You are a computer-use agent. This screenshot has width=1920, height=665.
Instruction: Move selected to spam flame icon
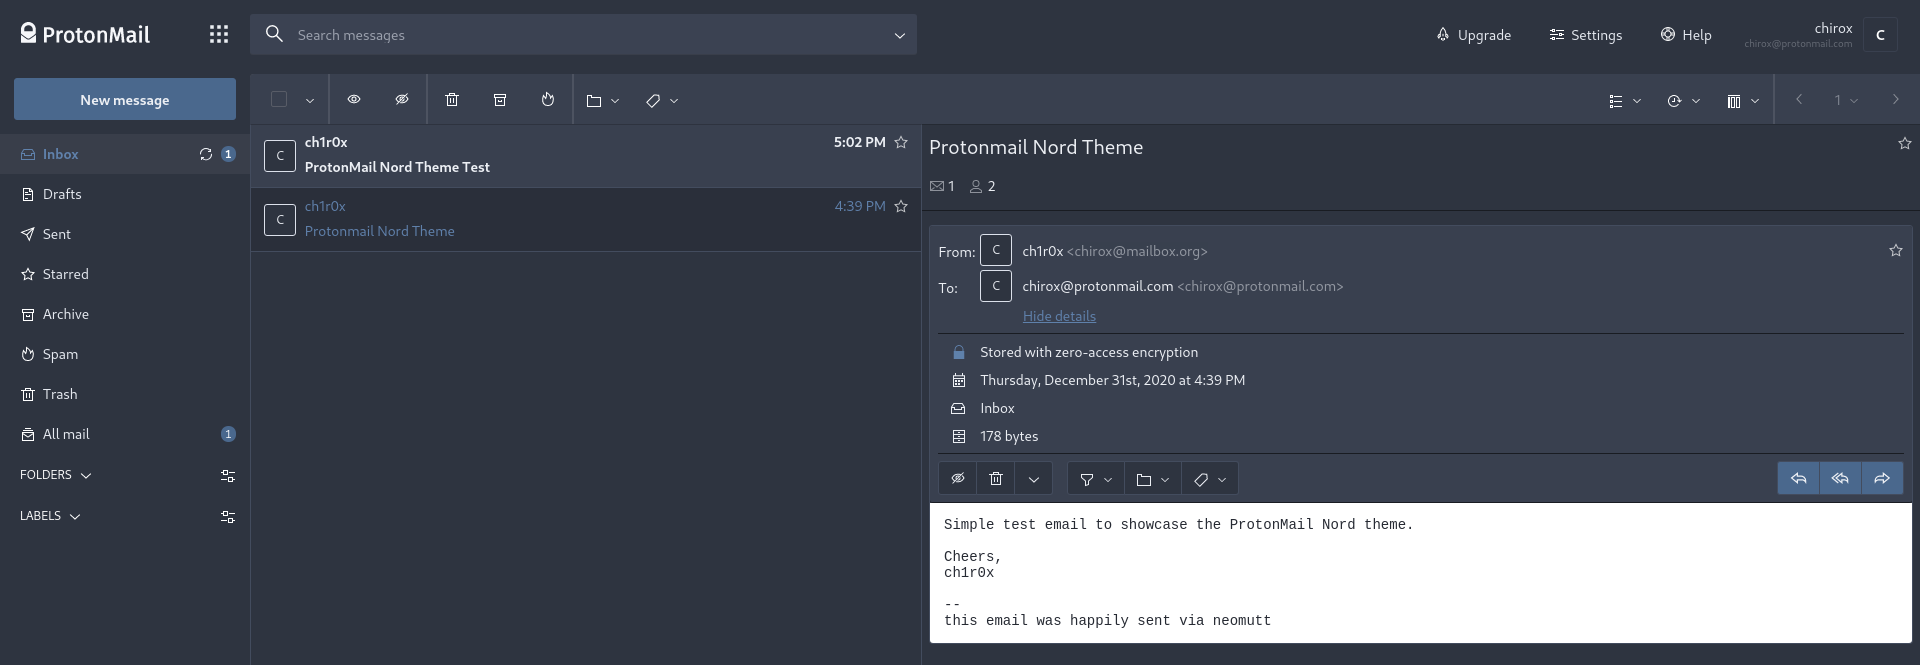(548, 100)
